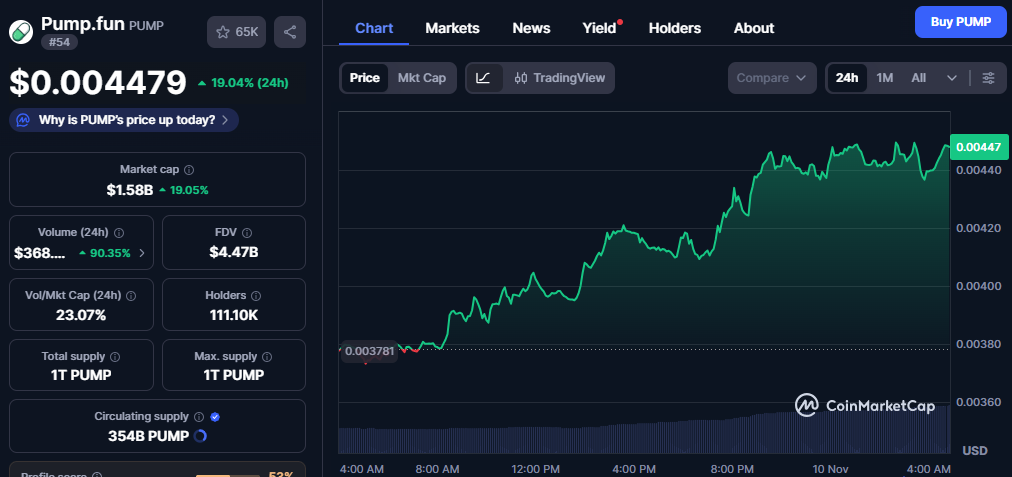Click the circulating supply verified badge
1012x477 pixels.
(215, 416)
